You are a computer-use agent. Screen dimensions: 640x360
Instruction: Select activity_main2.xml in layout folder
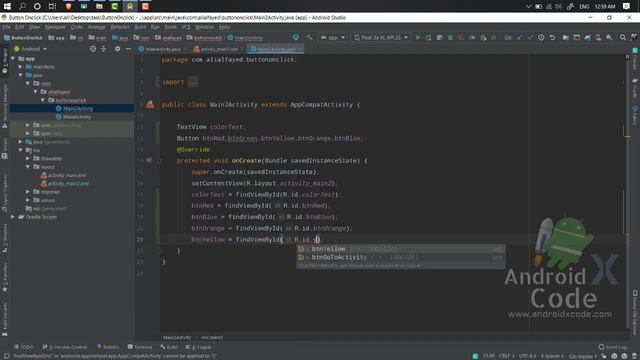click(68, 184)
